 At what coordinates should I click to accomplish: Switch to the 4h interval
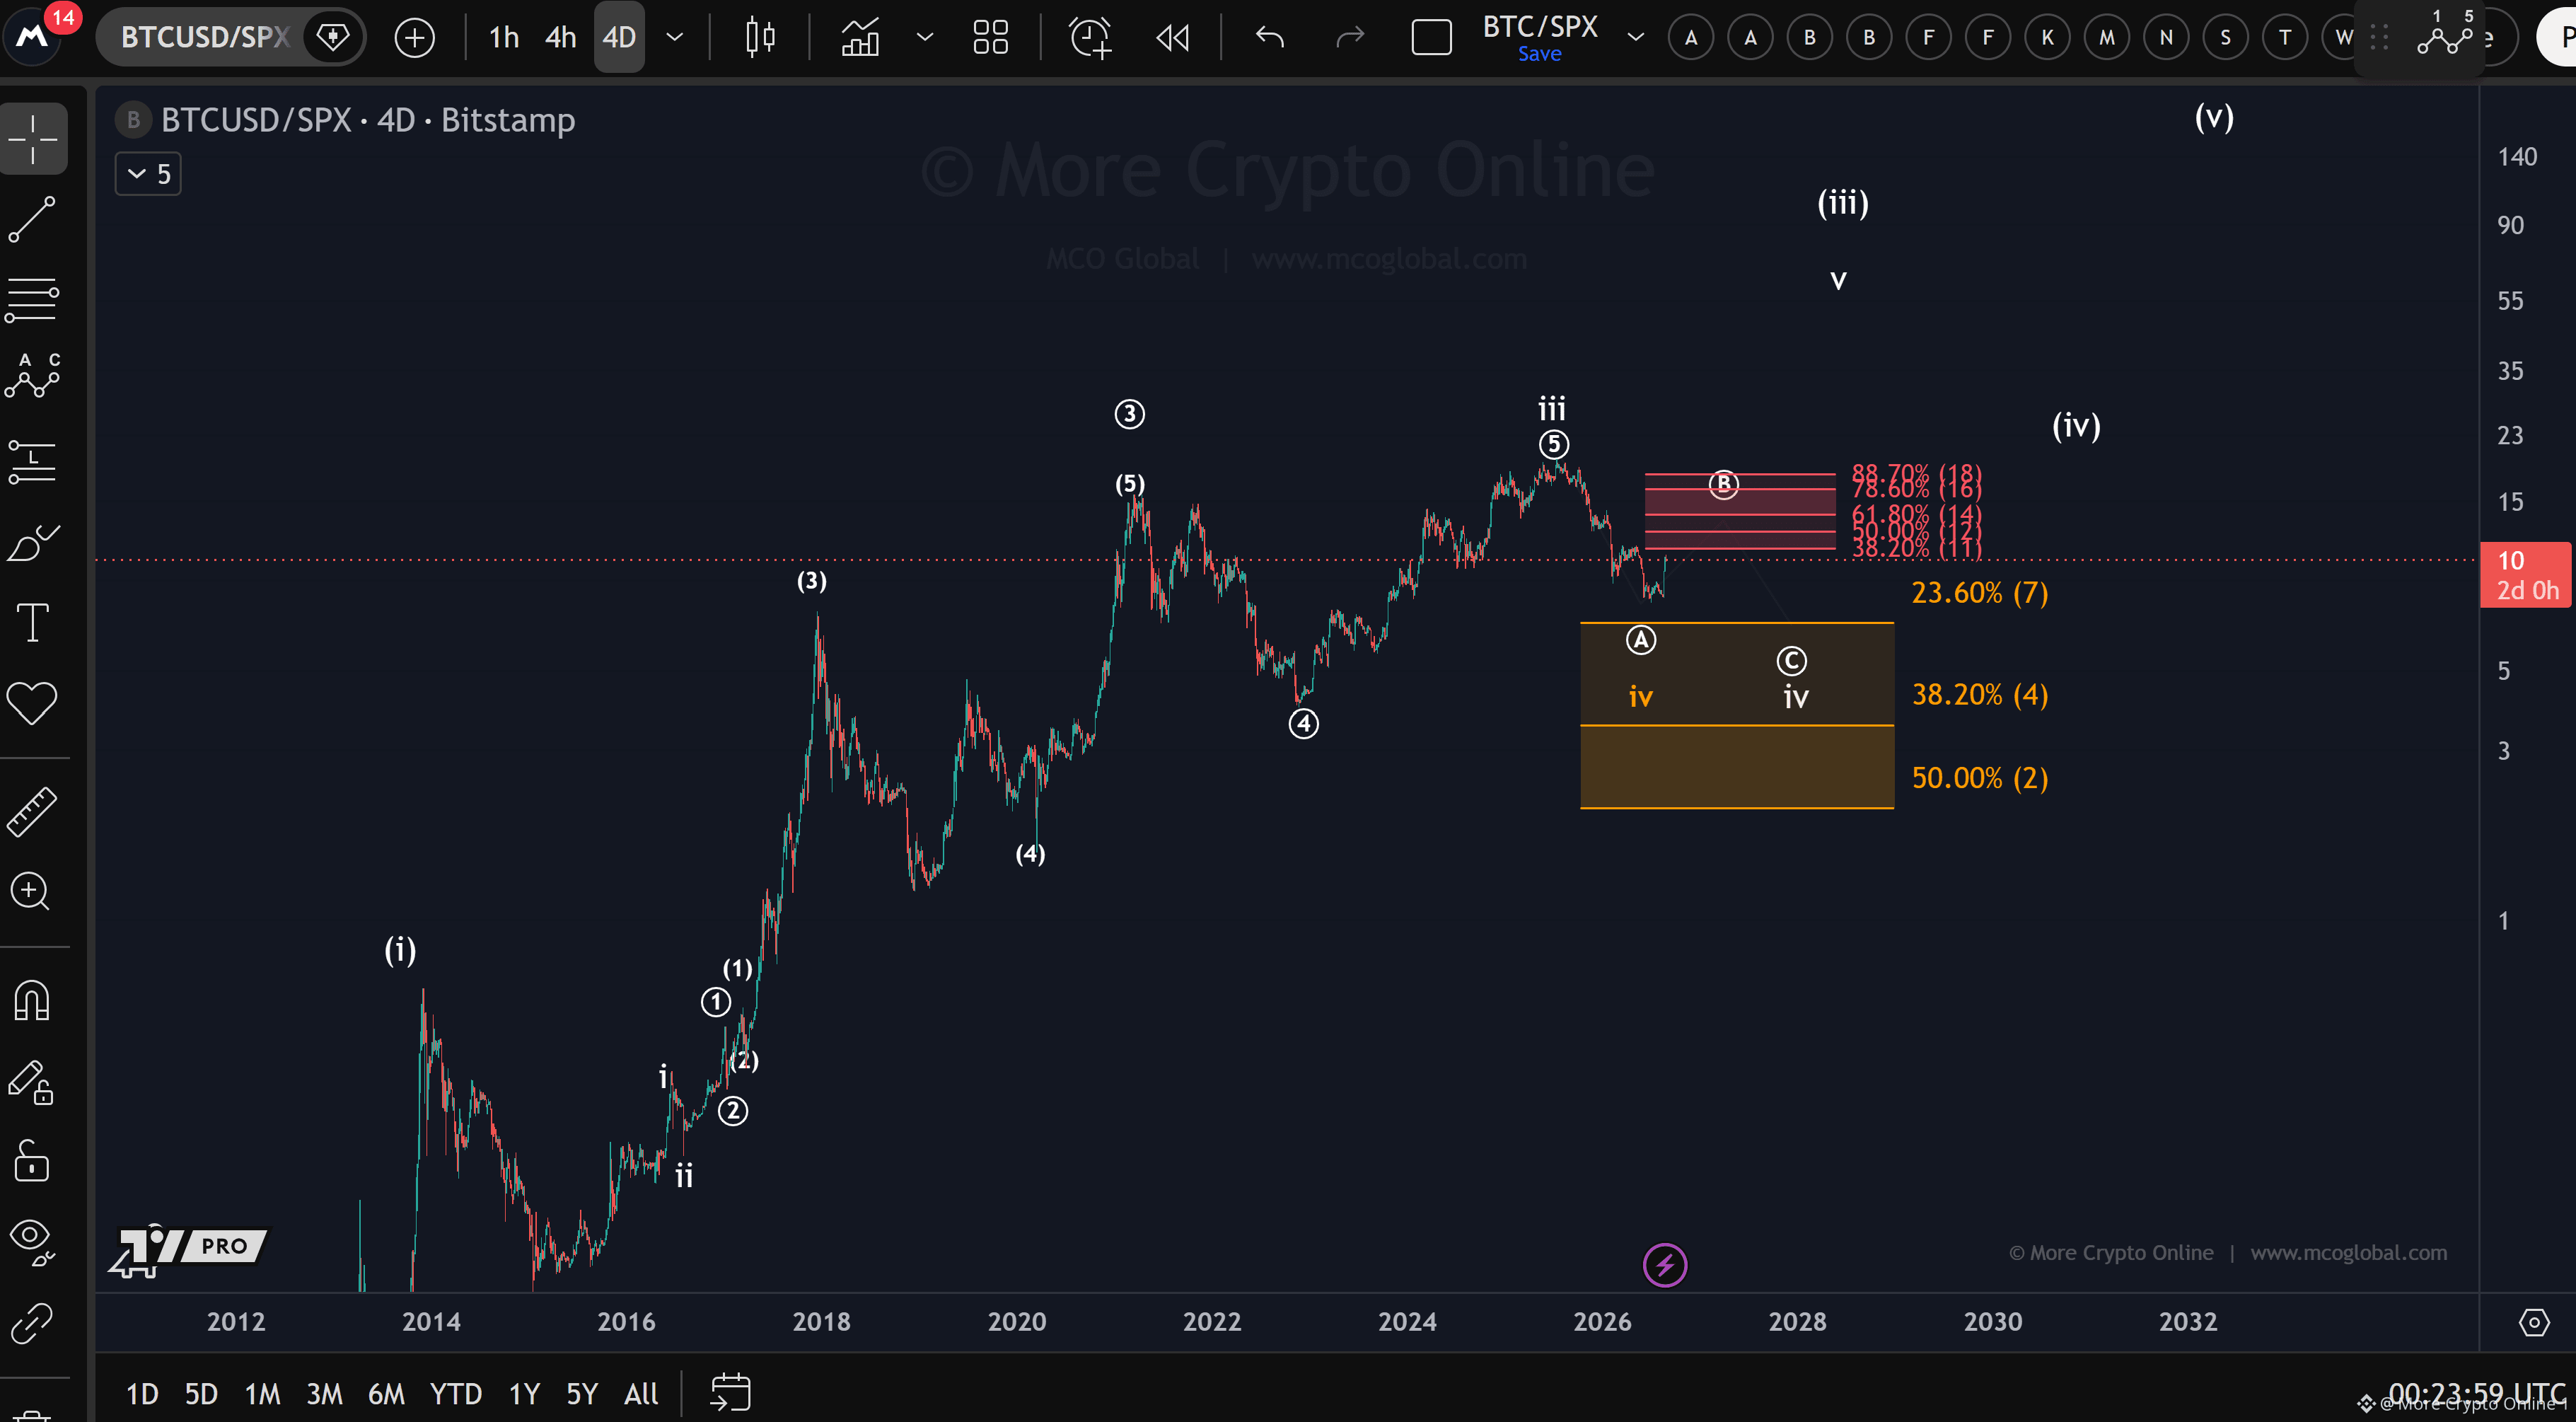pos(560,38)
